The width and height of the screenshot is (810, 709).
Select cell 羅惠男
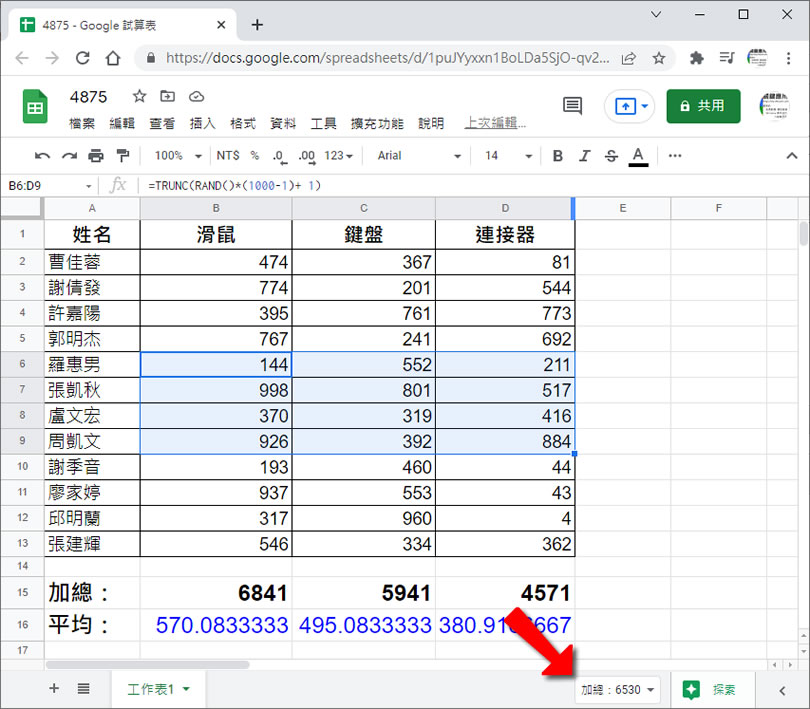(92, 365)
